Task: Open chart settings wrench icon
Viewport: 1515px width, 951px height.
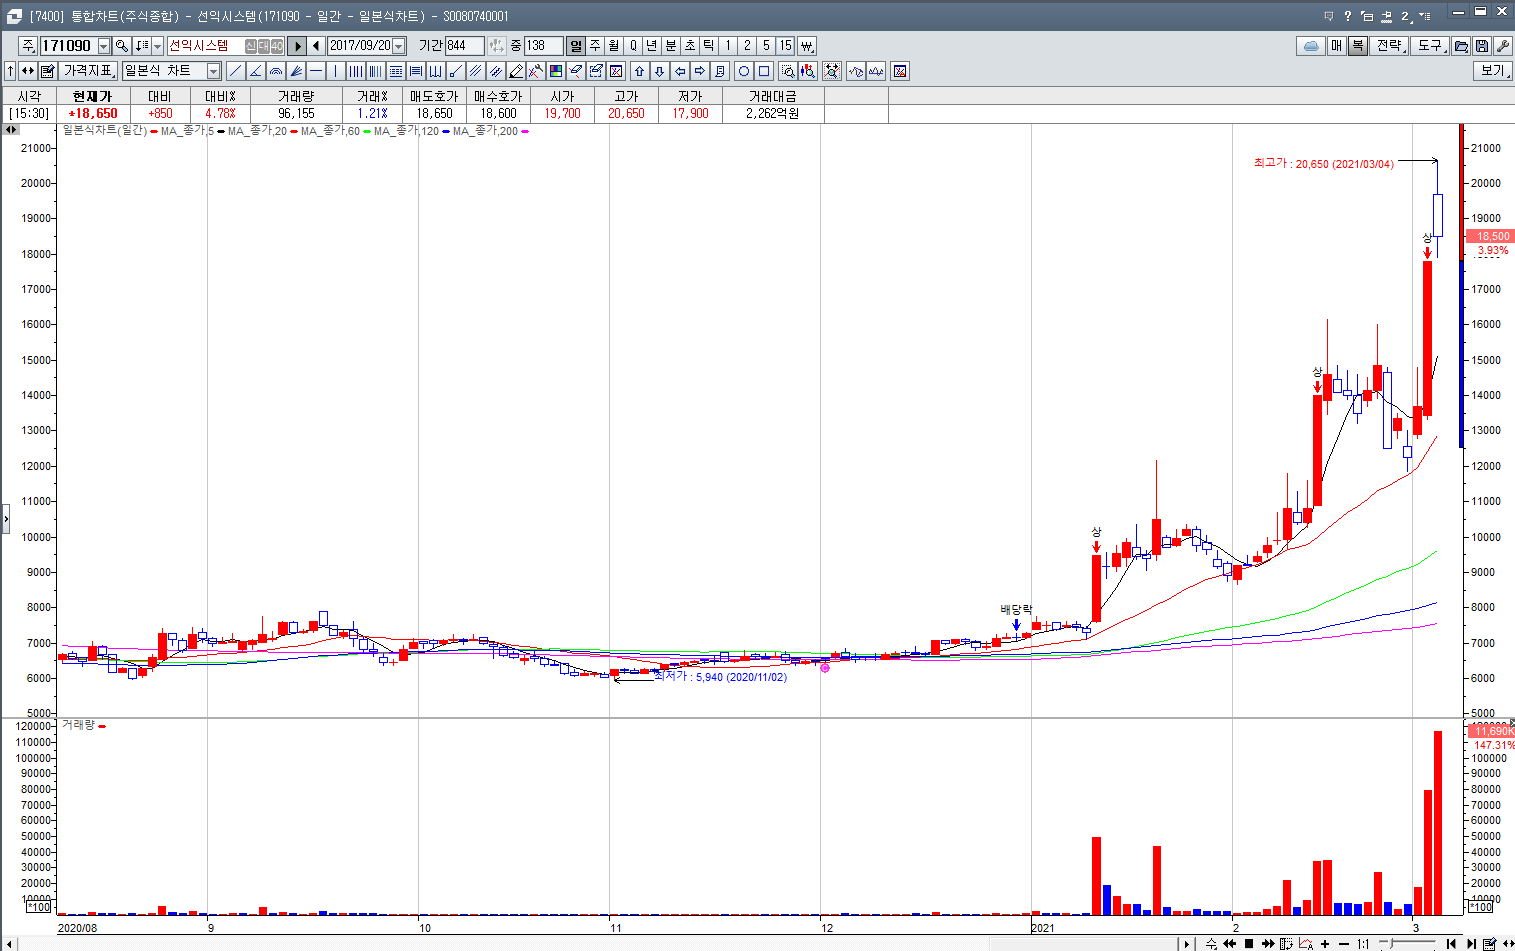Action: 1502,46
